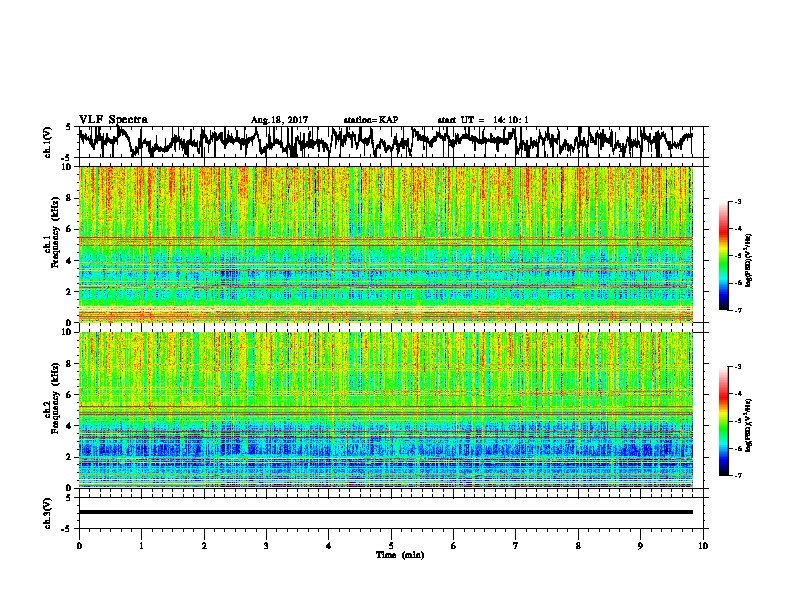792x612 pixels.
Task: Click the "-3" tick on ch.1 color bar
Action: tap(738, 201)
